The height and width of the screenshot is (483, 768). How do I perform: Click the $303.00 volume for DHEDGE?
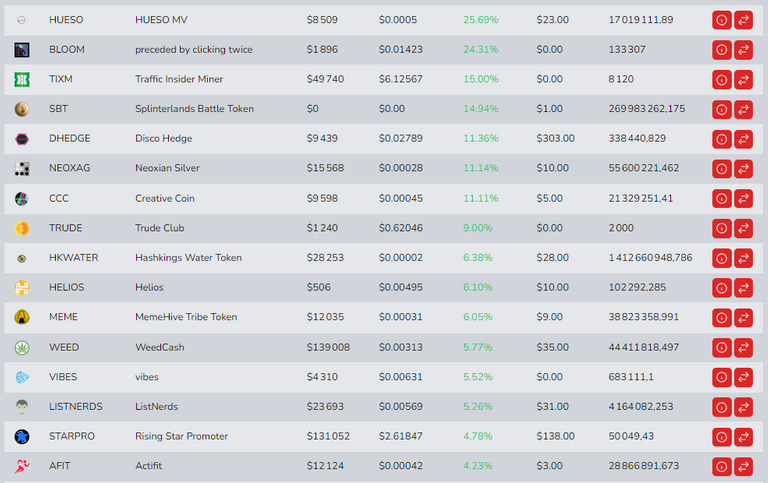tap(555, 138)
